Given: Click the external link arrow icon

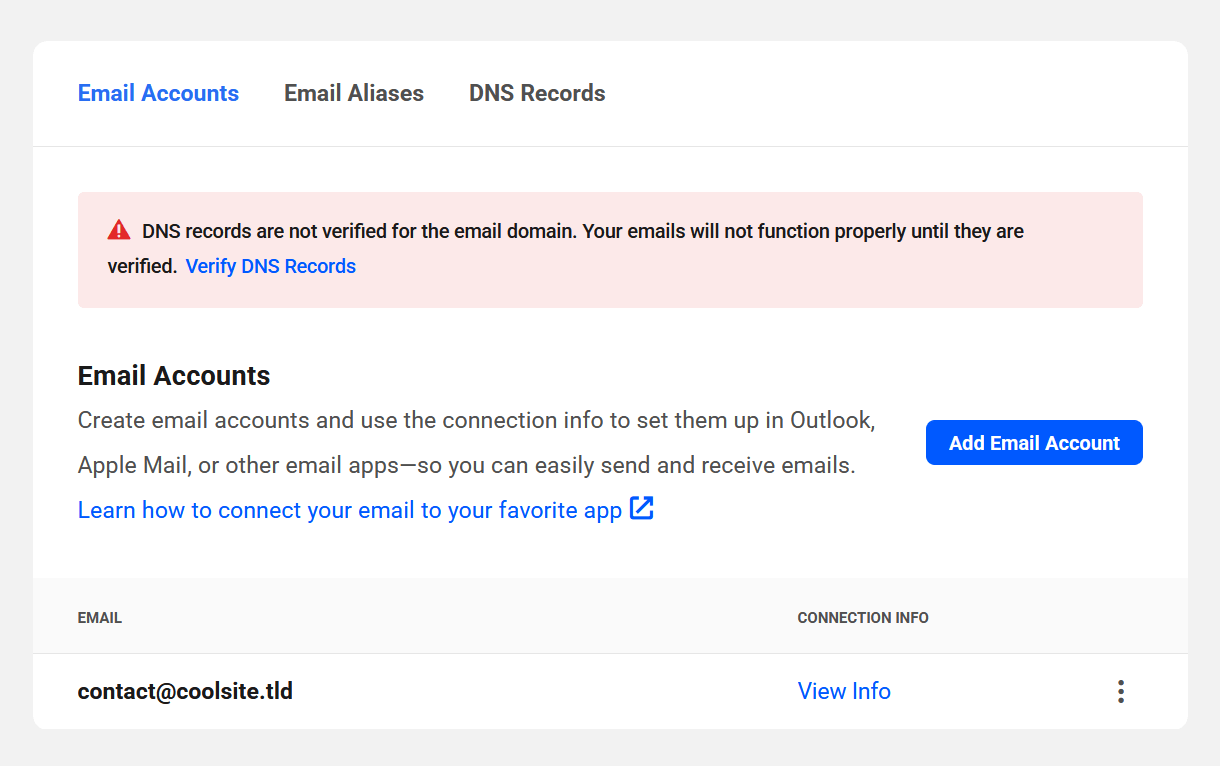Looking at the screenshot, I should [x=641, y=509].
